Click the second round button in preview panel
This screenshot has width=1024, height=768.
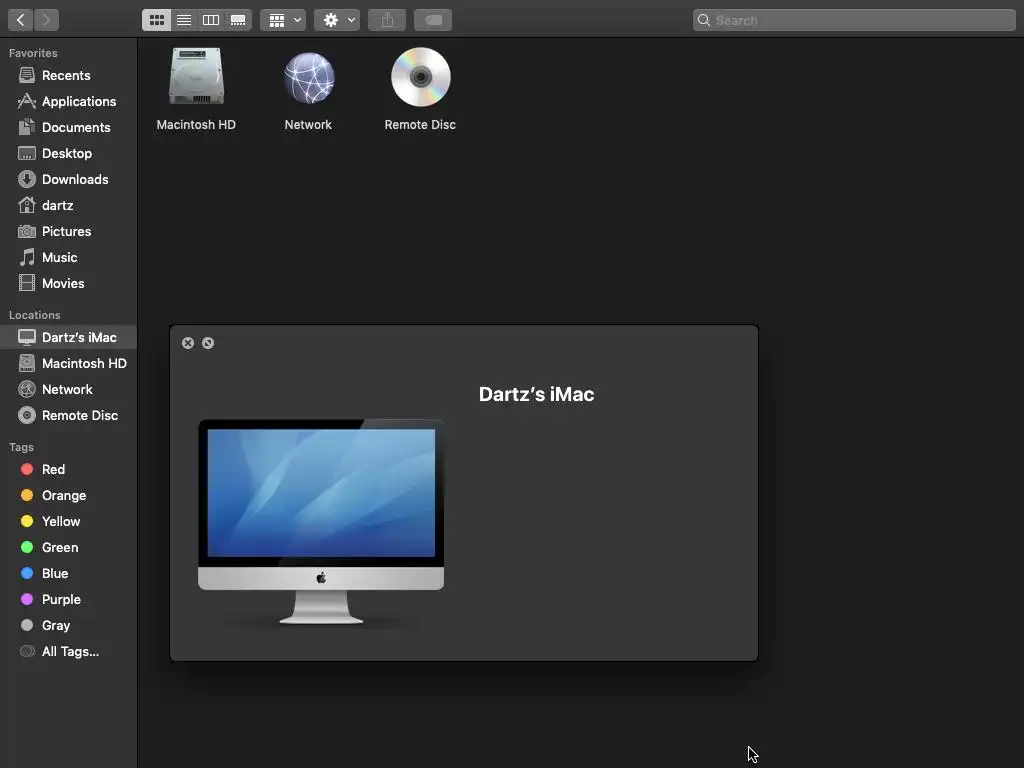click(x=208, y=343)
